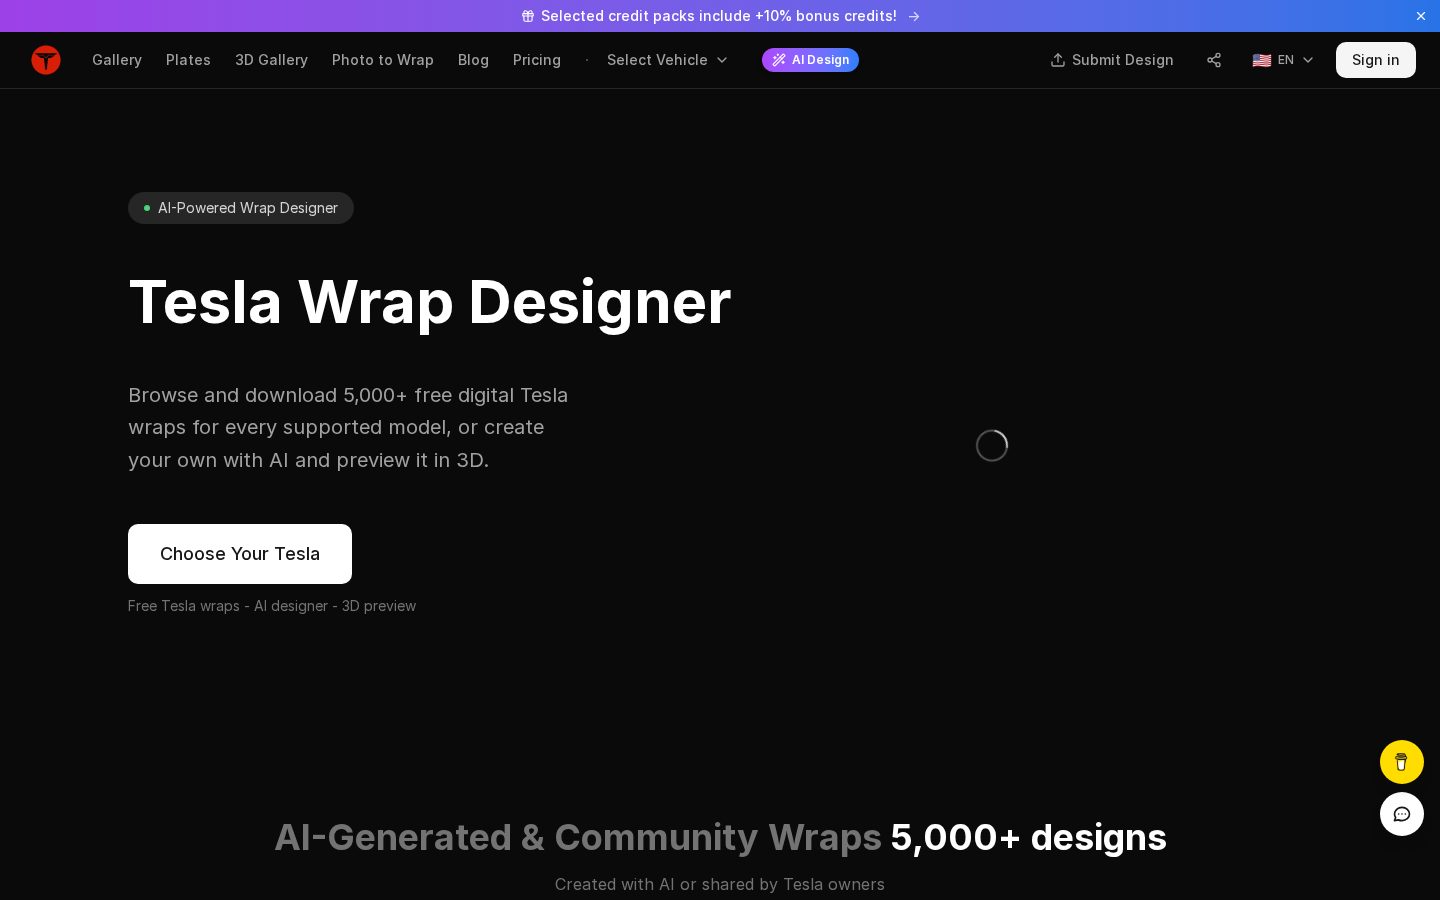This screenshot has height=900, width=1440.
Task: Open the share icon in the header
Action: click(x=1214, y=60)
